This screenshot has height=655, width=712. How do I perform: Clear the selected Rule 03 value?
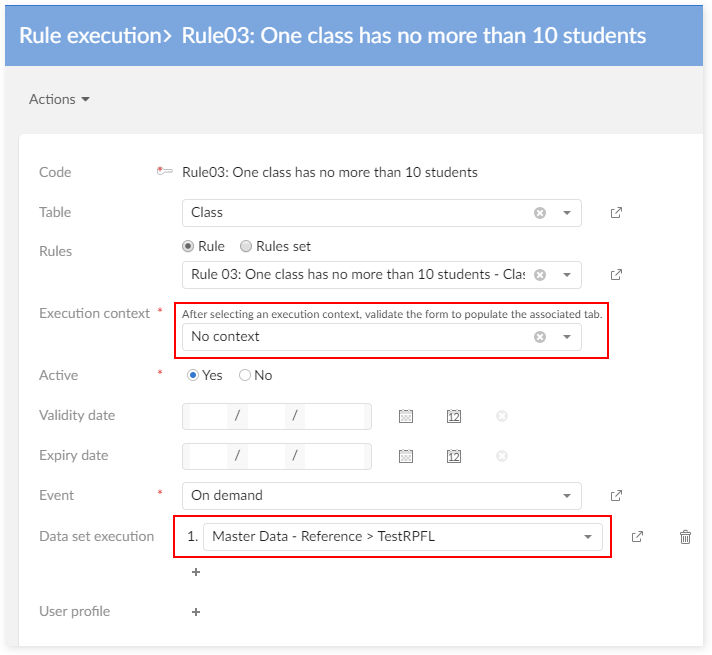tap(539, 275)
